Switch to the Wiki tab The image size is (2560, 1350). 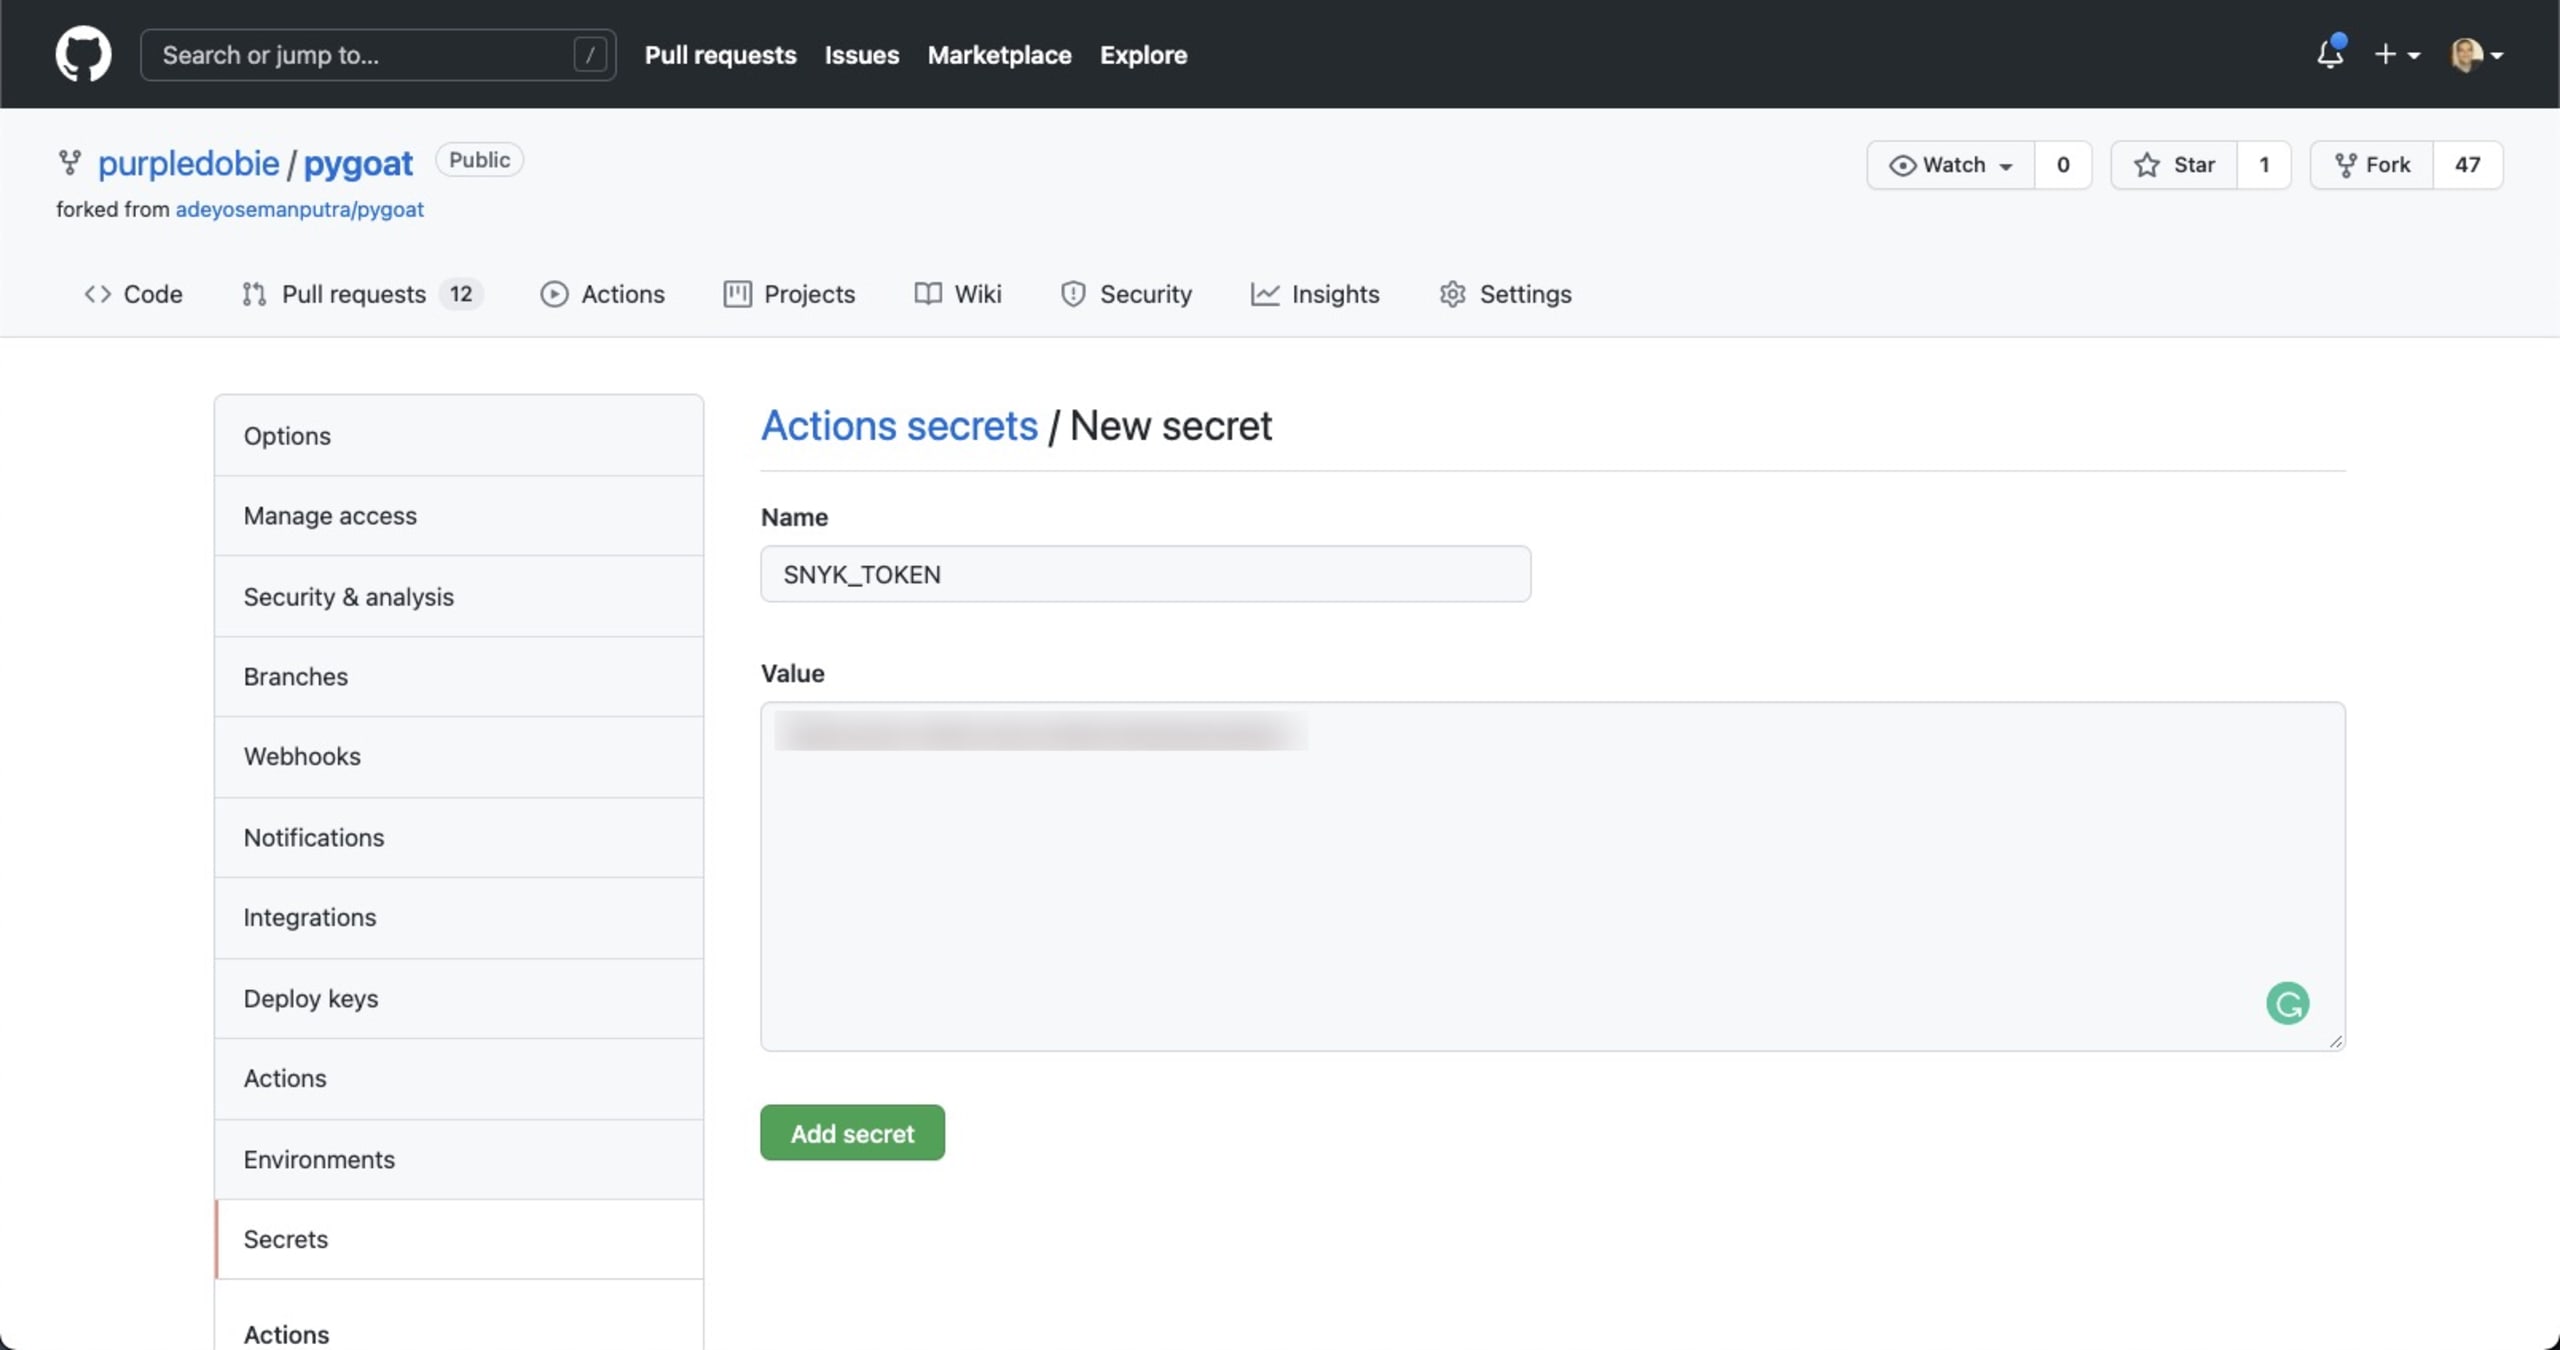pyautogui.click(x=957, y=294)
